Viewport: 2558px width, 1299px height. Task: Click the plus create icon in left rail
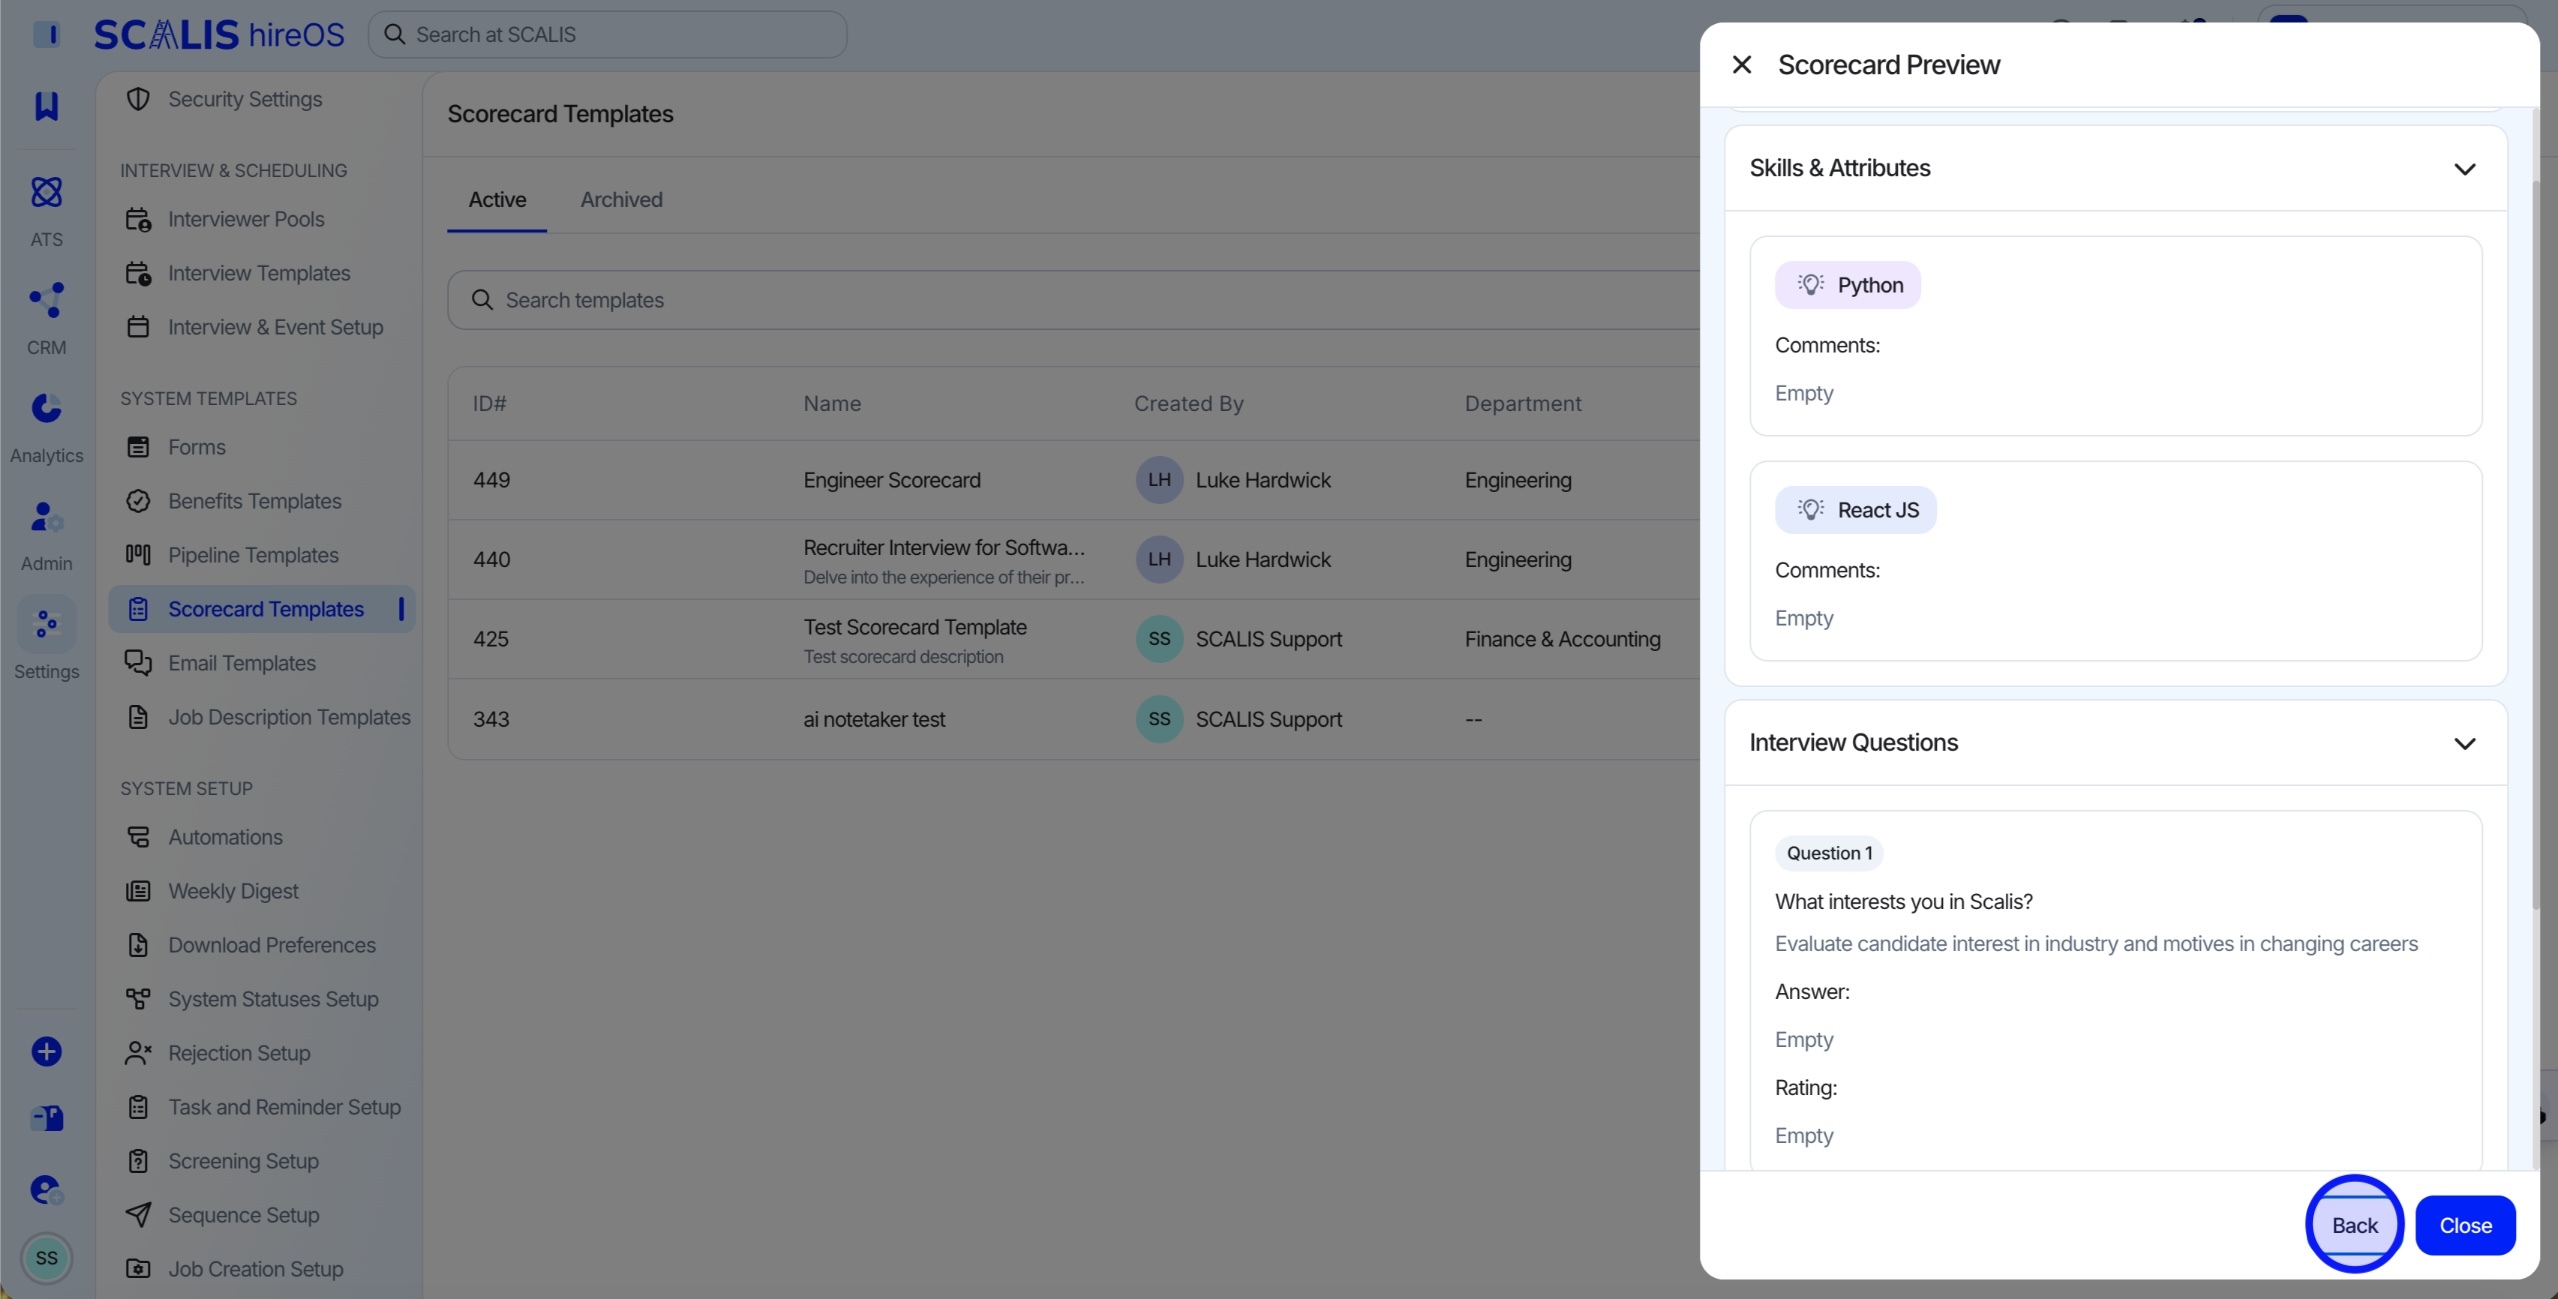(46, 1051)
